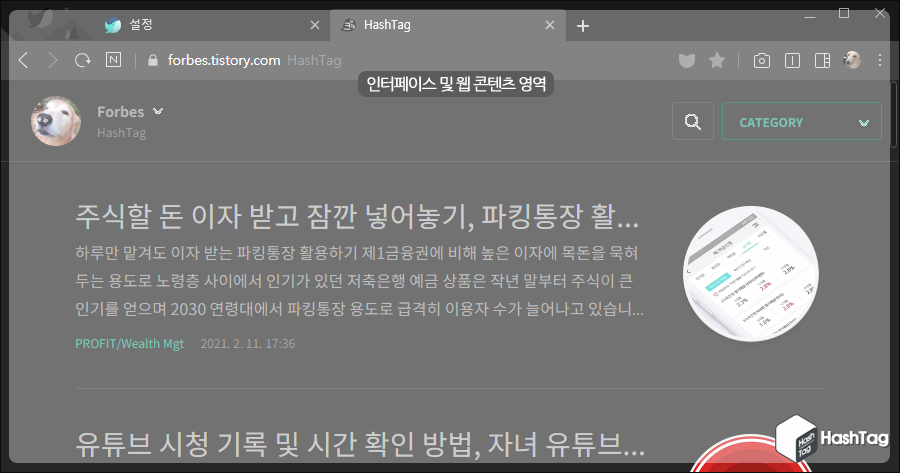Click the date 2021. 2. 11. 17:36
The width and height of the screenshot is (900, 473).
tap(247, 344)
